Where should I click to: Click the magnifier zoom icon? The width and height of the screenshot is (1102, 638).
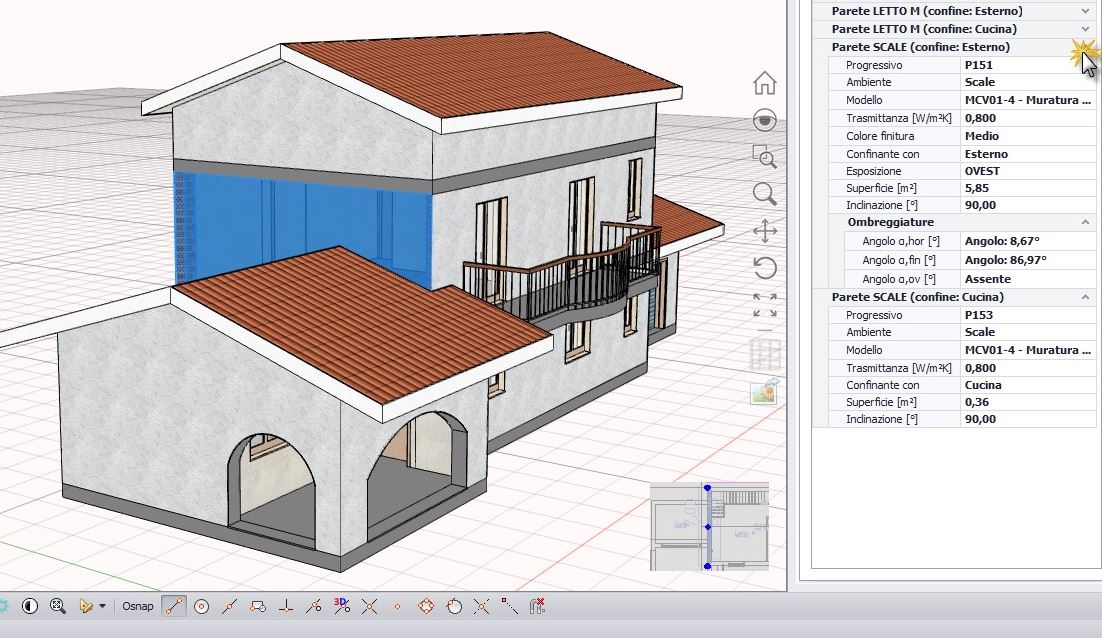(764, 194)
